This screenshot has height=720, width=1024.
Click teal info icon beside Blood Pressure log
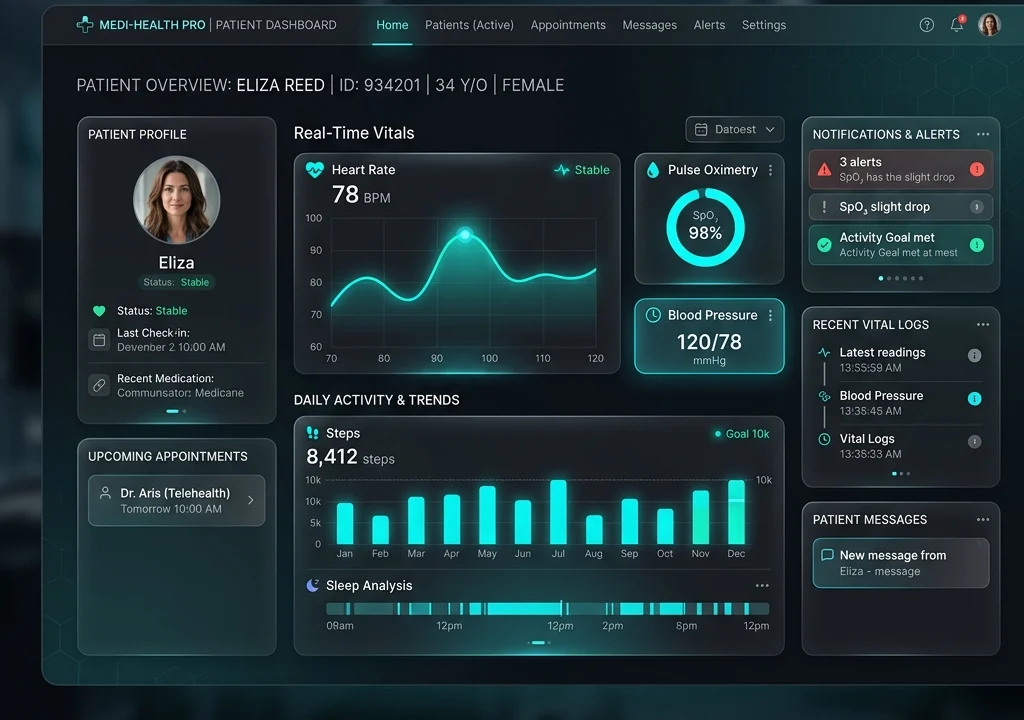[974, 398]
